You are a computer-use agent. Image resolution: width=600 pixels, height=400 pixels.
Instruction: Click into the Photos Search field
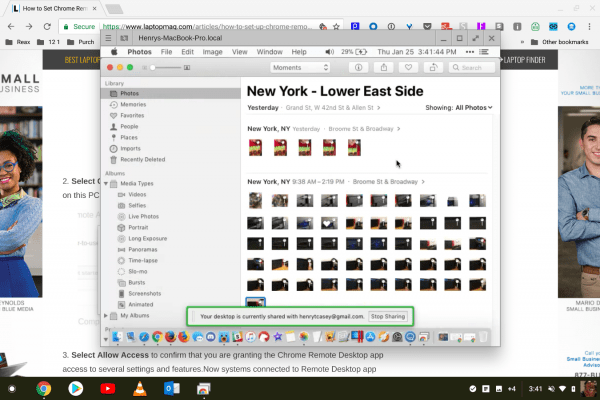coord(472,67)
